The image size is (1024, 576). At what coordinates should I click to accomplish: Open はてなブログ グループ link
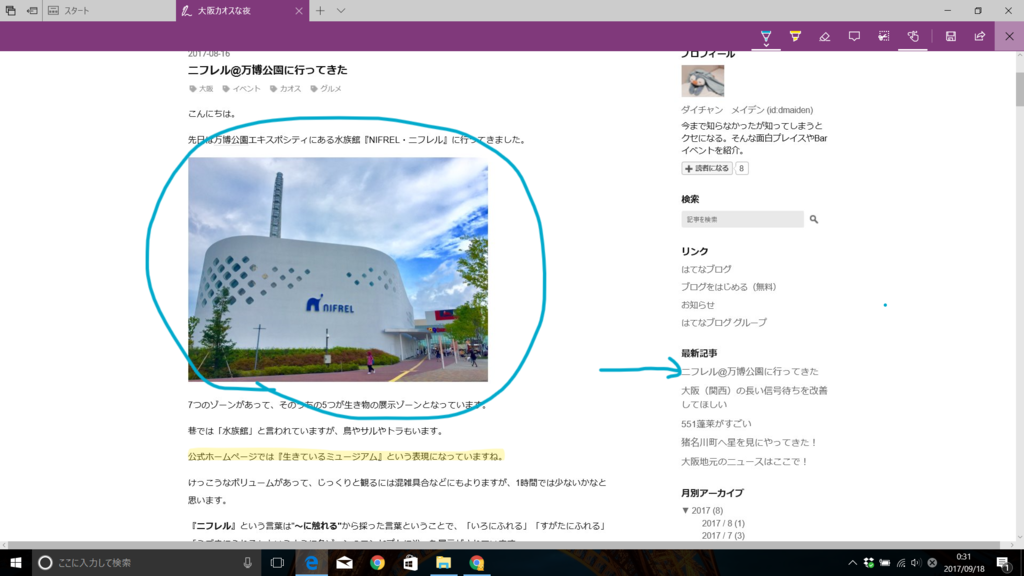click(x=724, y=323)
